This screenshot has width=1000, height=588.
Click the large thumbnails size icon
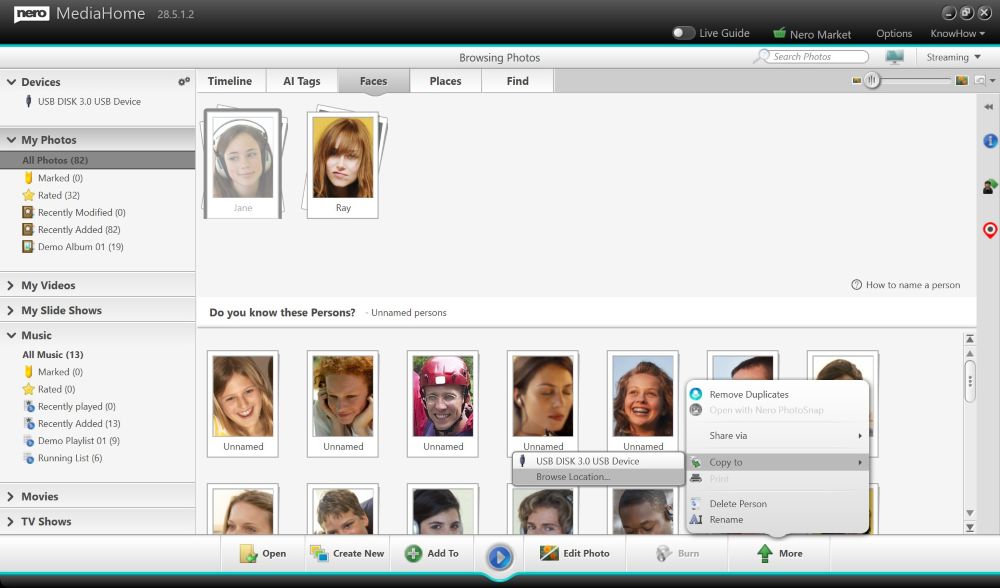[962, 80]
